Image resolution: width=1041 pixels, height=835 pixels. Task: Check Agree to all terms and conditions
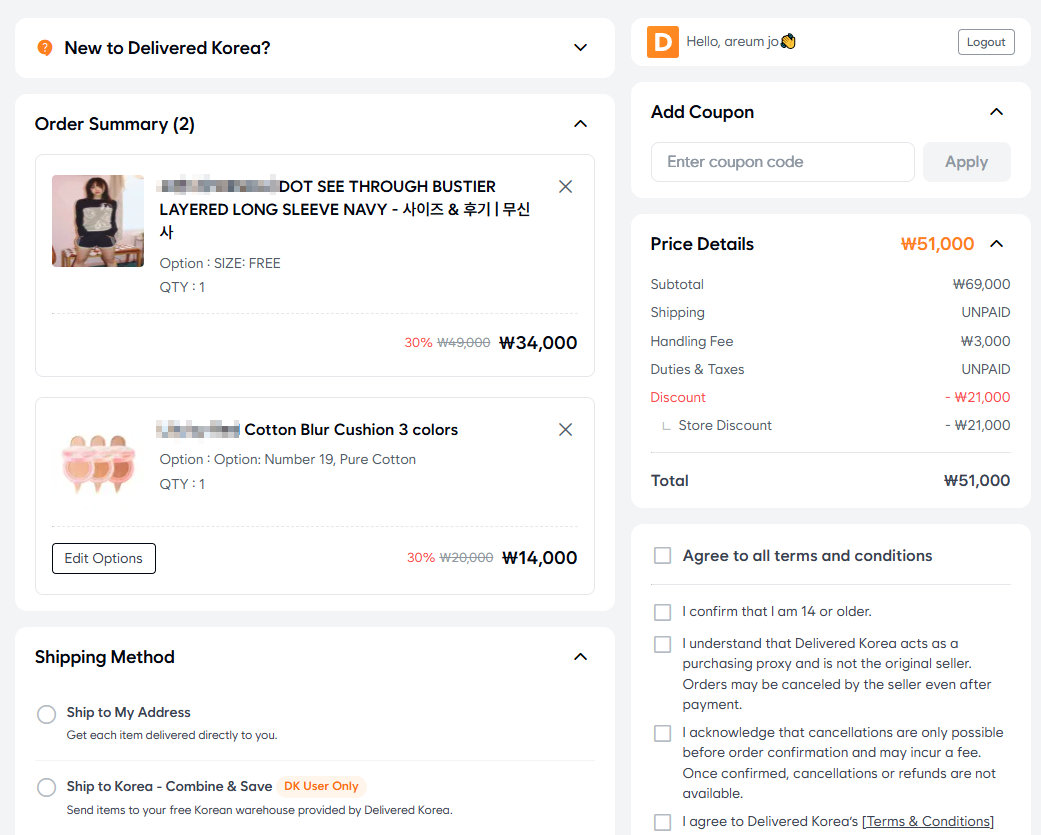663,556
